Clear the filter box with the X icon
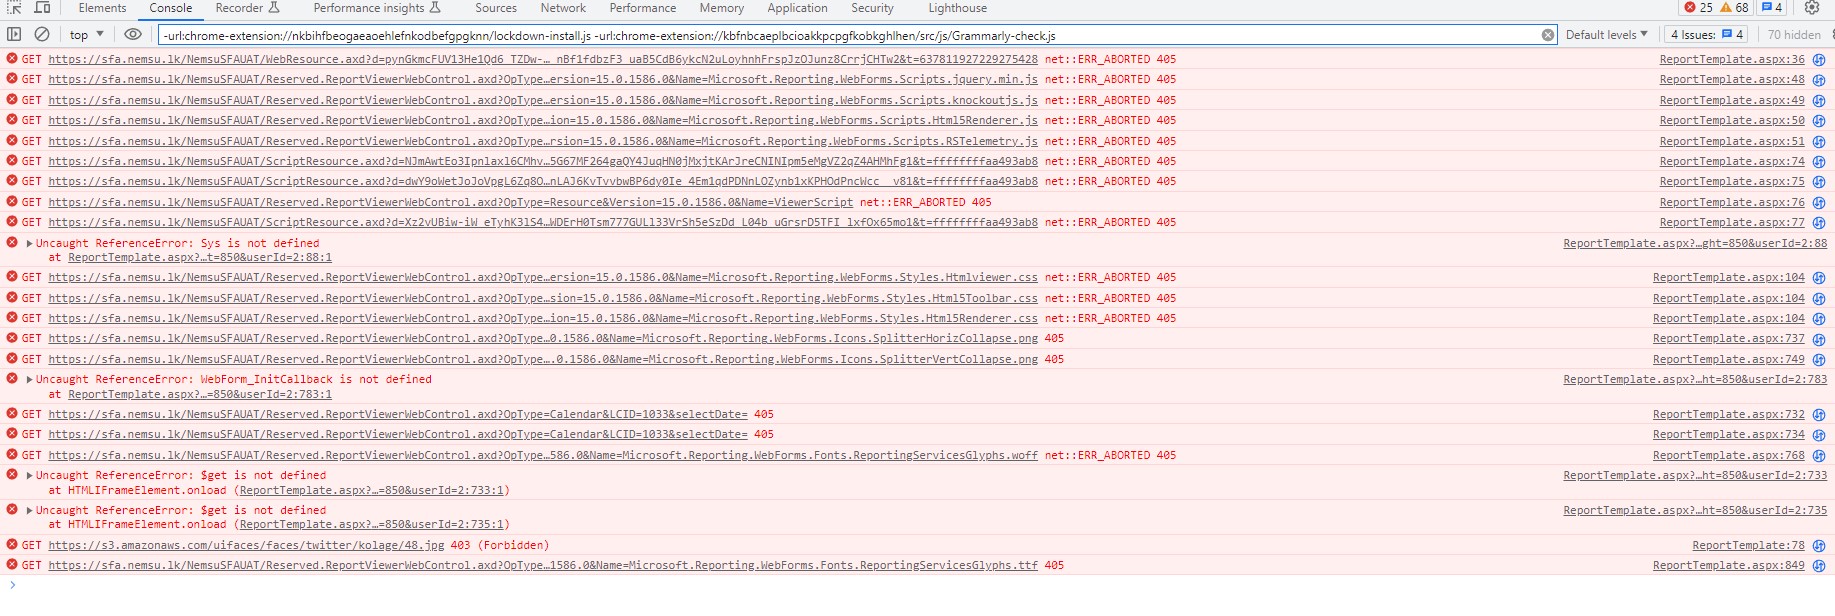This screenshot has width=1835, height=616. click(x=1548, y=35)
